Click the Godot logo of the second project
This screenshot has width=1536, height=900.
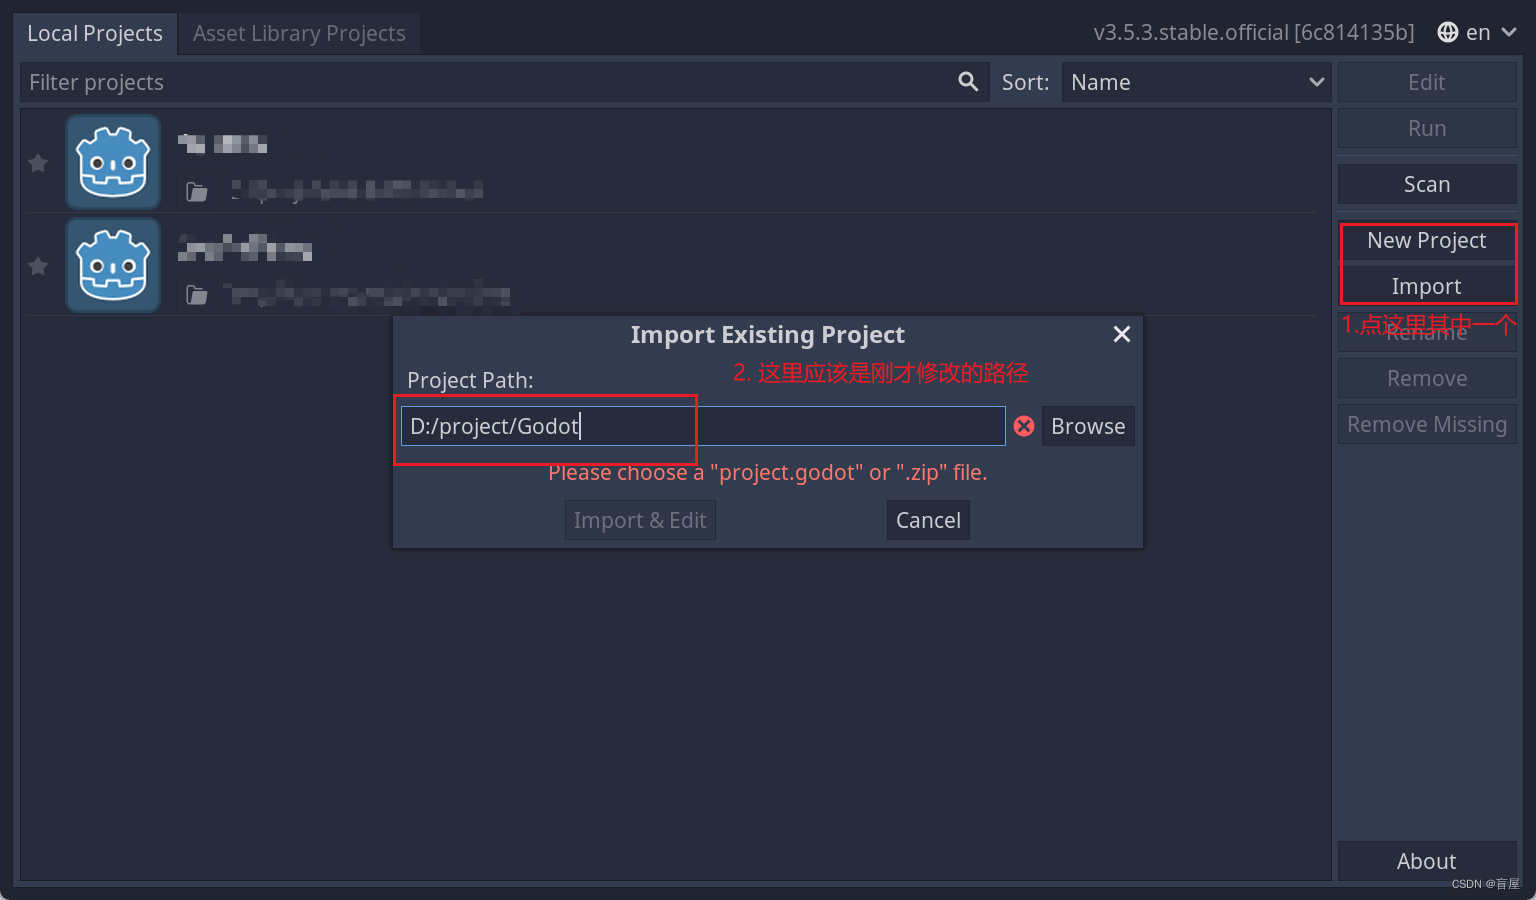[x=112, y=265]
